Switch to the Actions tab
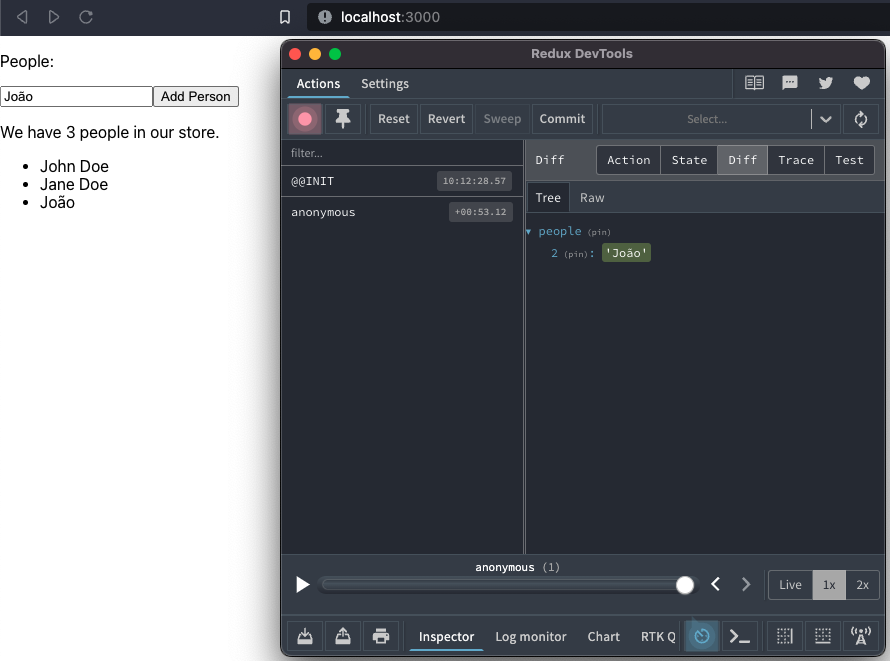The width and height of the screenshot is (890, 661). 318,84
